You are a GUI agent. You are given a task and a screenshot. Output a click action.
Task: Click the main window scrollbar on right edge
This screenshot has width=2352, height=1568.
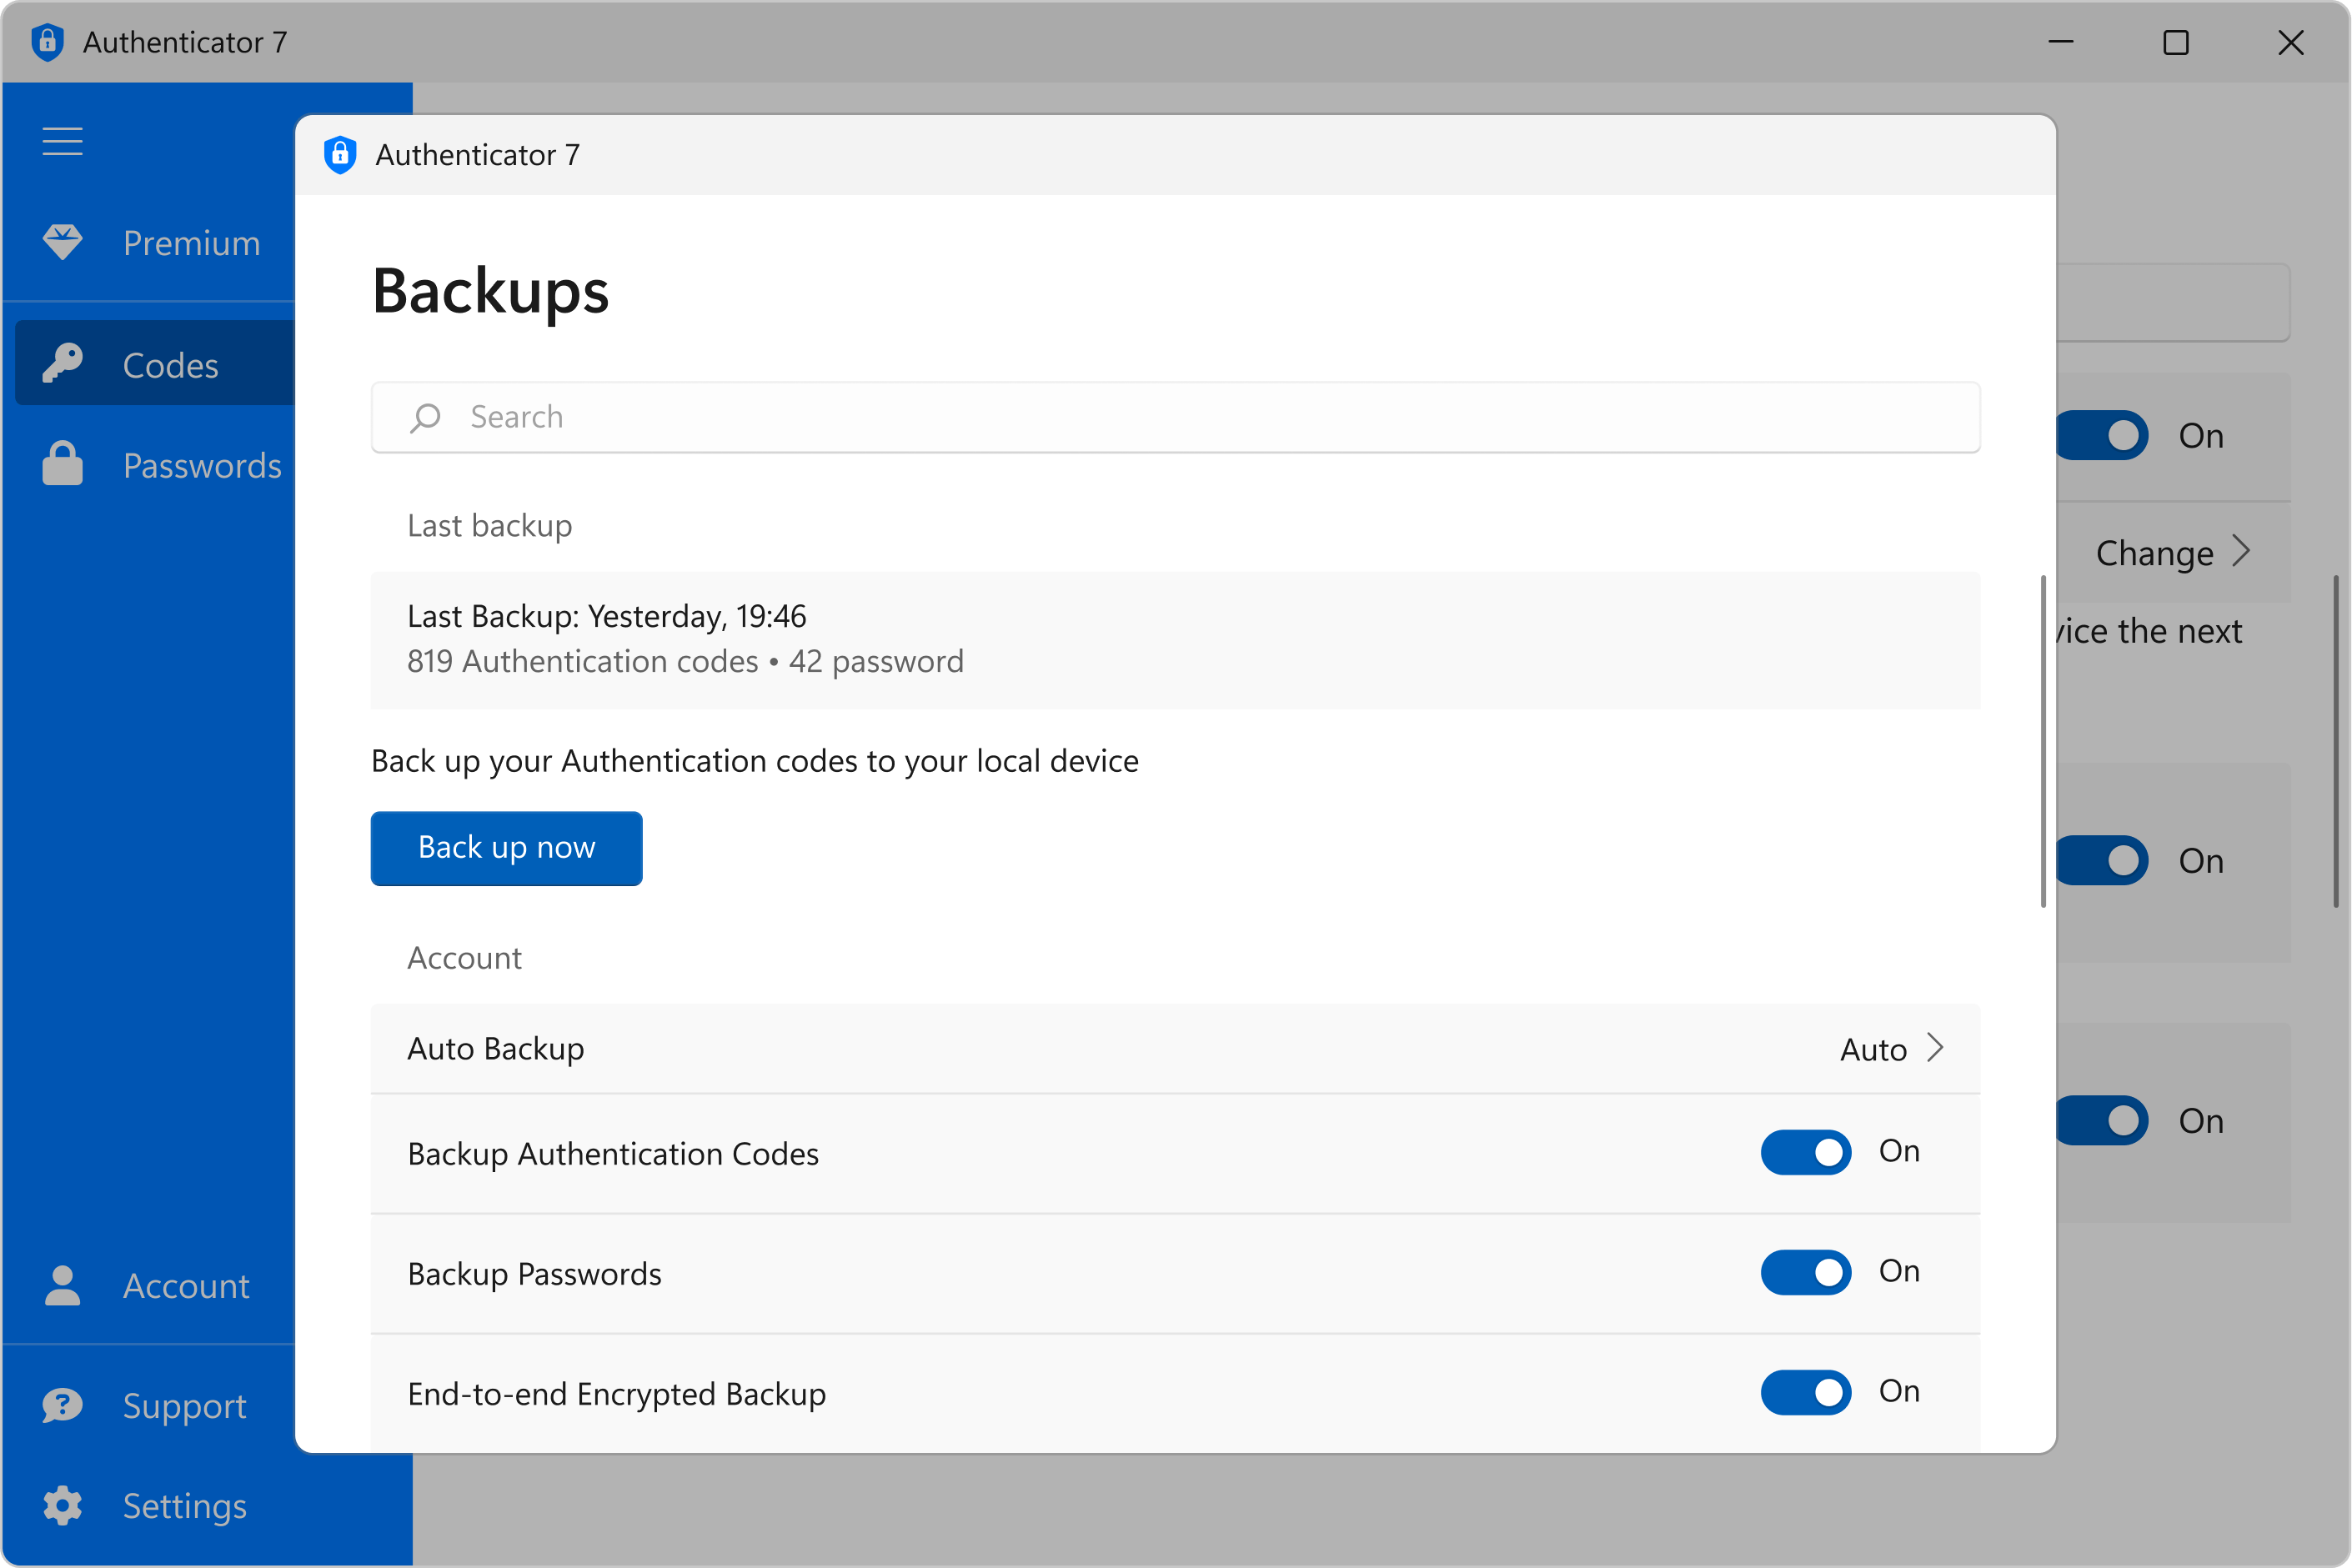pyautogui.click(x=2336, y=741)
